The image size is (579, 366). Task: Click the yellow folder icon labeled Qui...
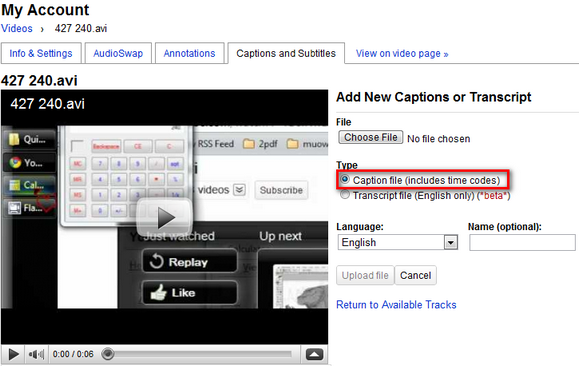click(14, 139)
